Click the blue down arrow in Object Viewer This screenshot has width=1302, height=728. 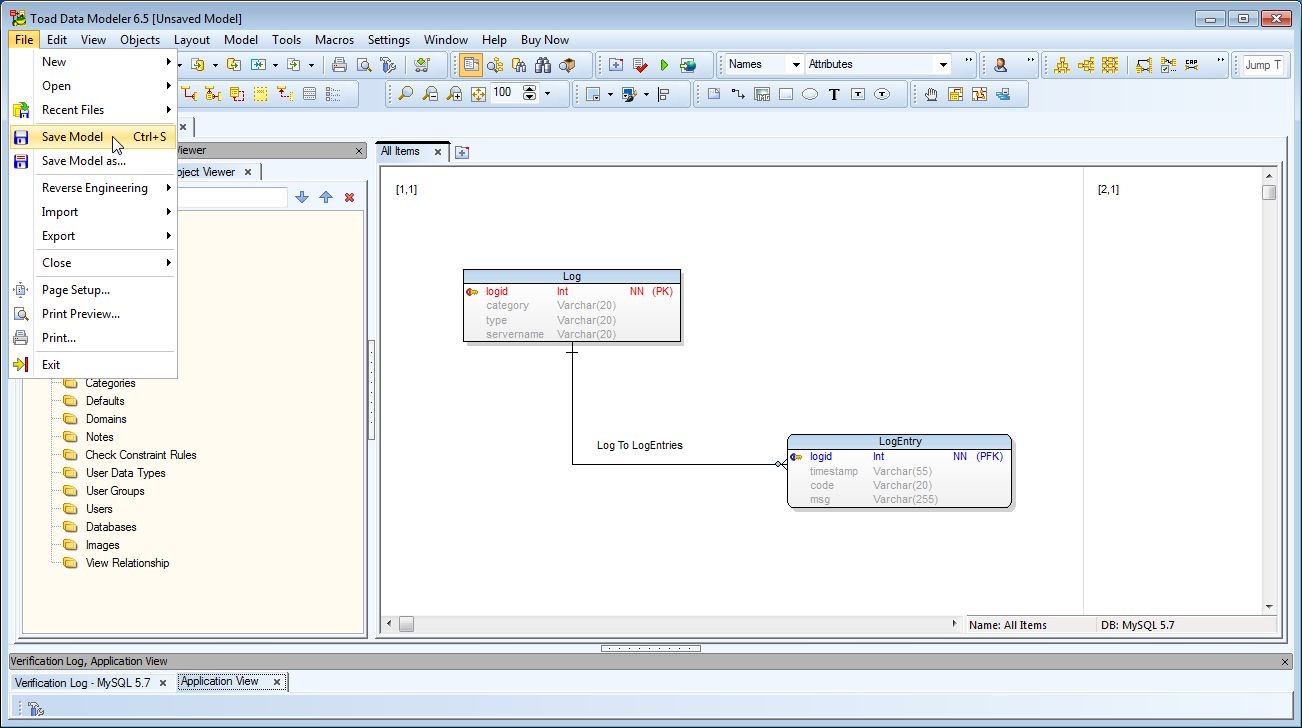[x=302, y=198]
